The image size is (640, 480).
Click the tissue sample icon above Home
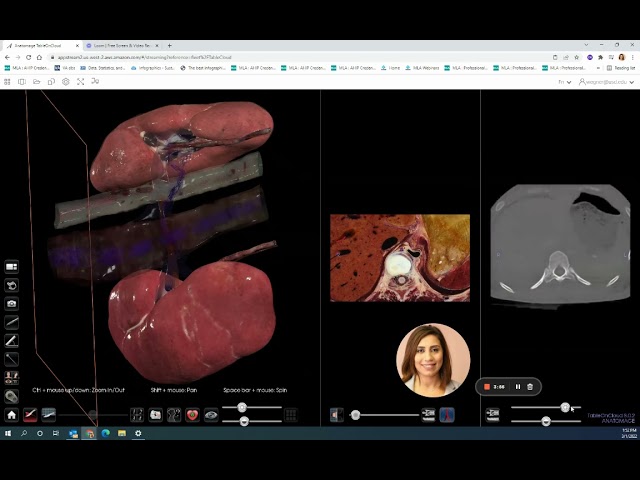click(x=11, y=396)
